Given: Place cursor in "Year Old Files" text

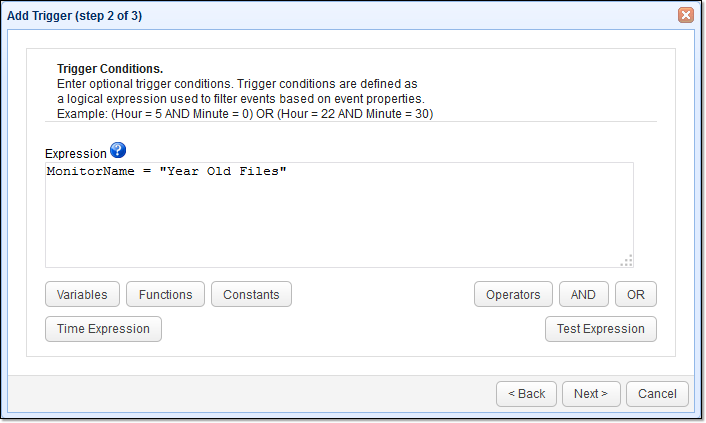Looking at the screenshot, I should tap(227, 172).
